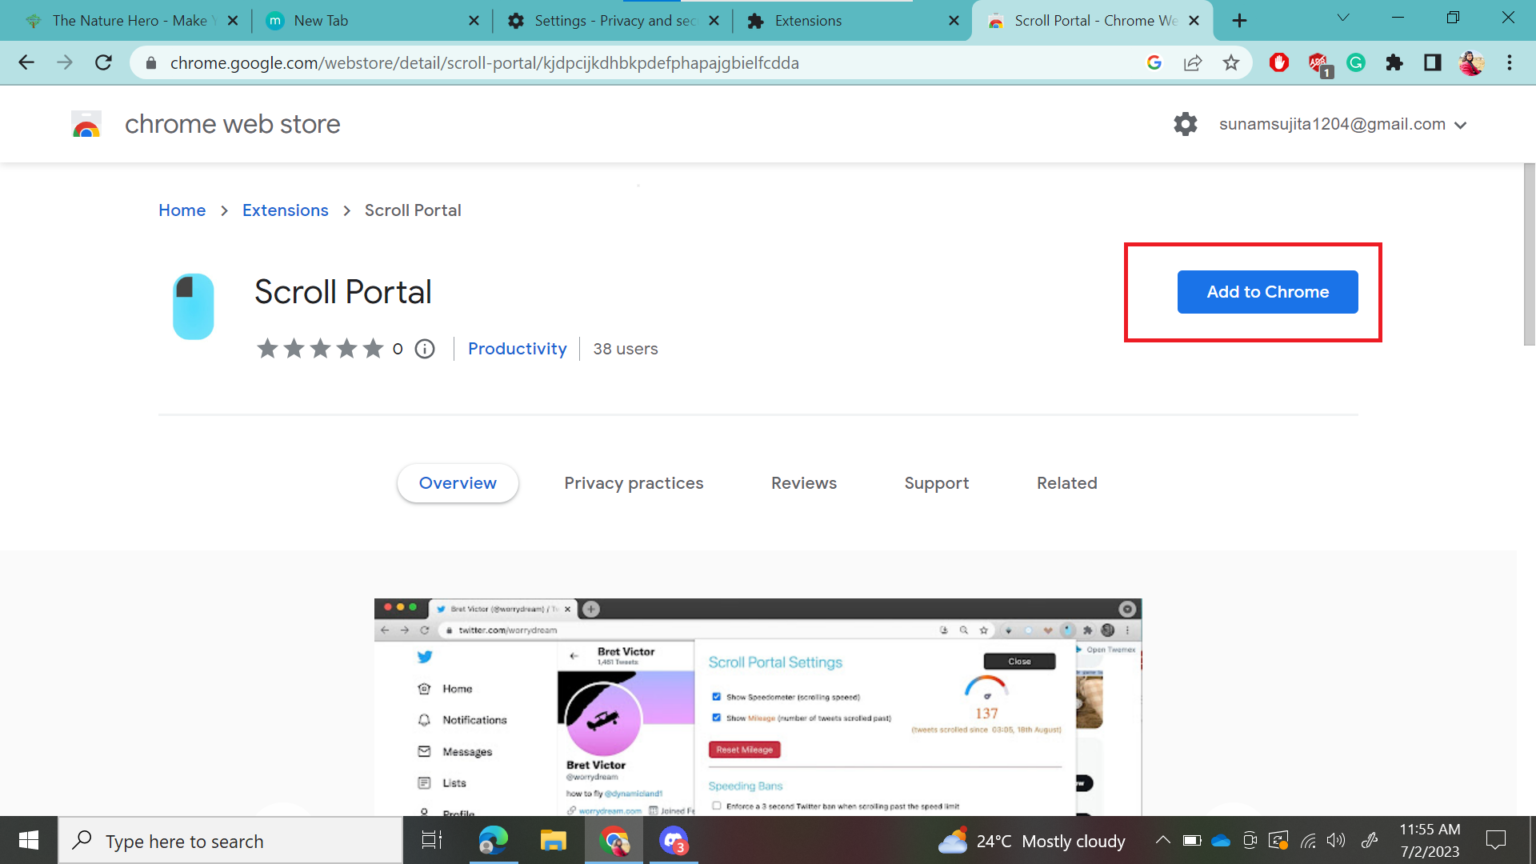Open the Grammarly extension icon
Viewport: 1536px width, 864px height.
(1356, 62)
